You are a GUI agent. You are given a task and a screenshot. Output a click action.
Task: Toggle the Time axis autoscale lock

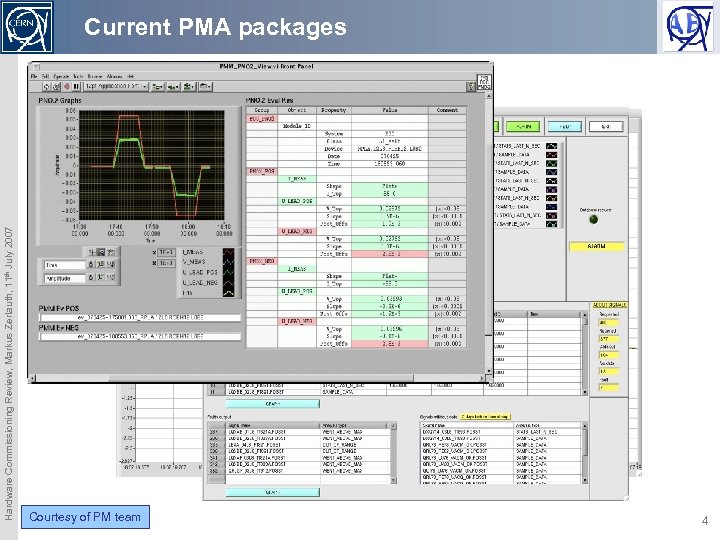pyautogui.click(x=91, y=264)
